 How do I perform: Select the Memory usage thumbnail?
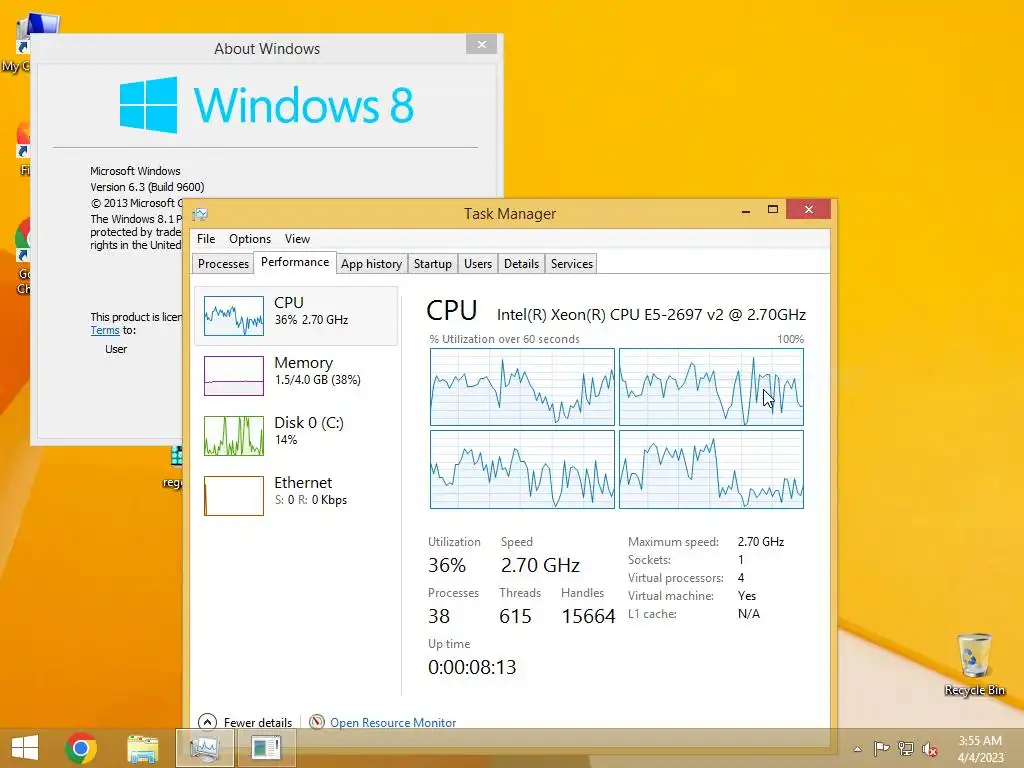234,376
